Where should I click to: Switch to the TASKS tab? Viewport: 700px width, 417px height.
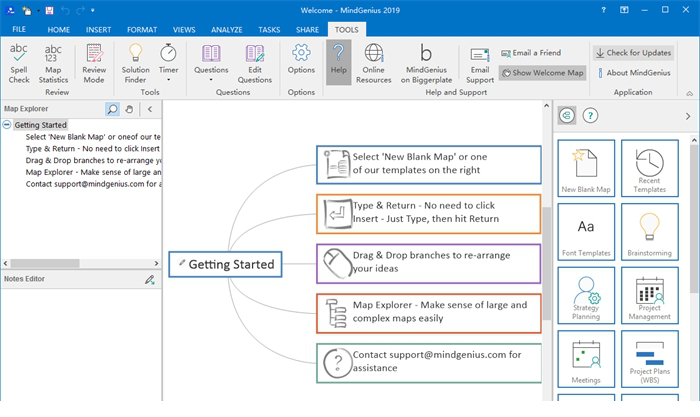[269, 30]
